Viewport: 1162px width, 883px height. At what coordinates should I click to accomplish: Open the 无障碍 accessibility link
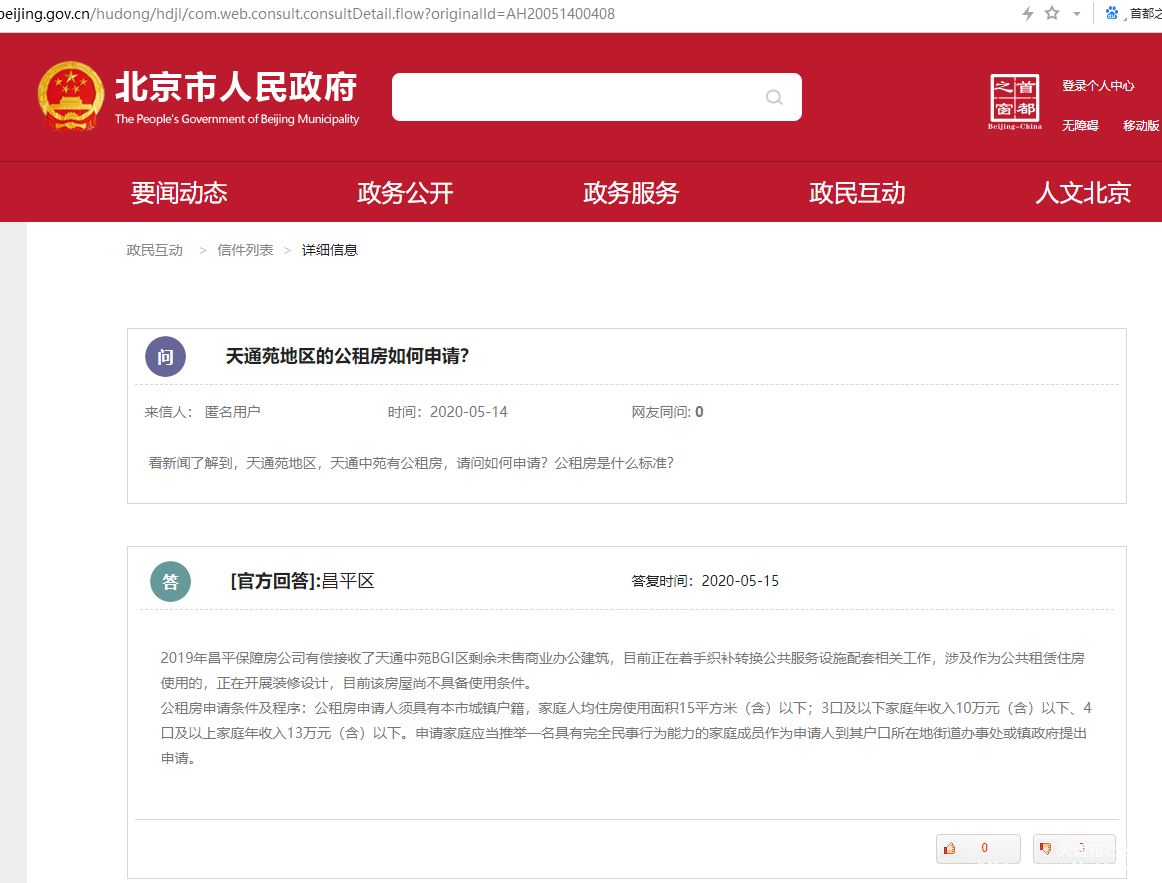pyautogui.click(x=1080, y=125)
